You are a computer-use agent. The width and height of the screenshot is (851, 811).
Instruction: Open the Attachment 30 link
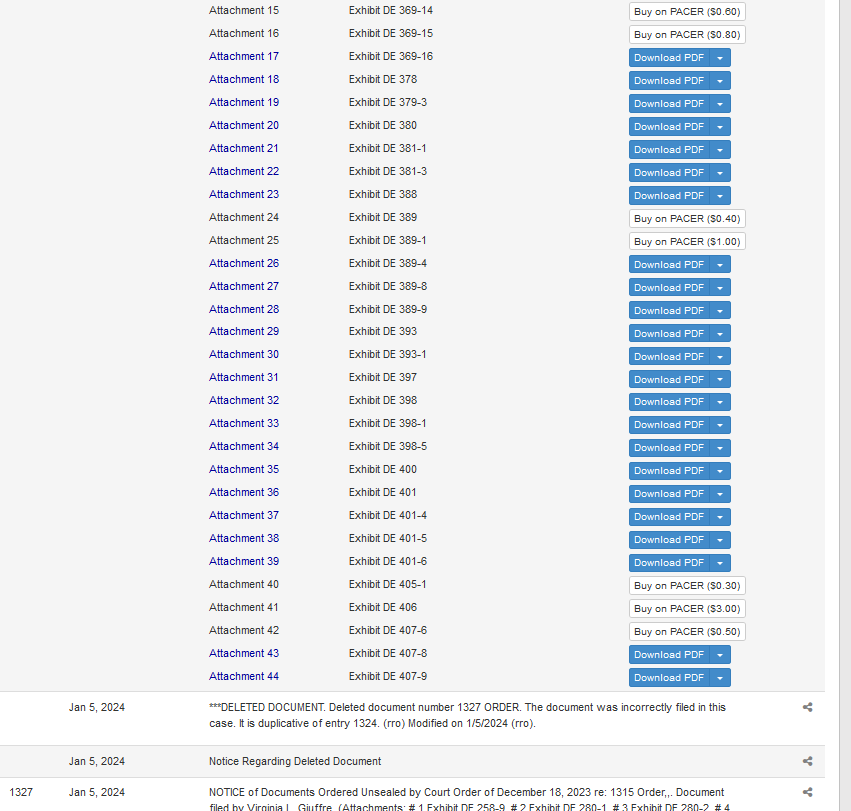tap(244, 354)
